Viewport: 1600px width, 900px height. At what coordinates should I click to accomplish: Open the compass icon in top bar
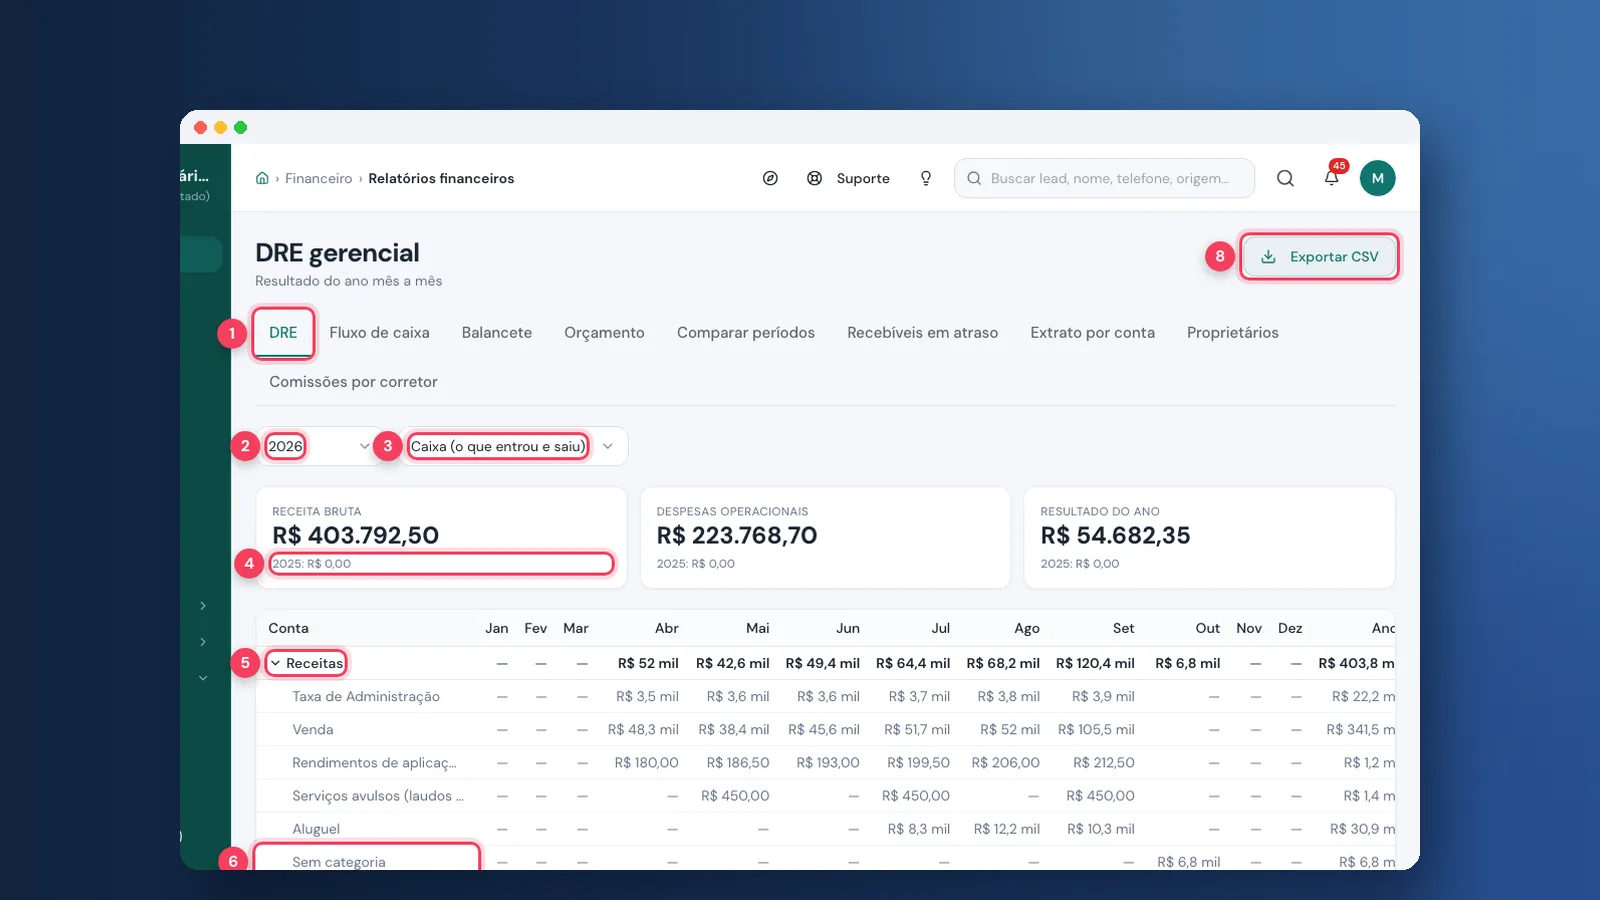pos(770,178)
